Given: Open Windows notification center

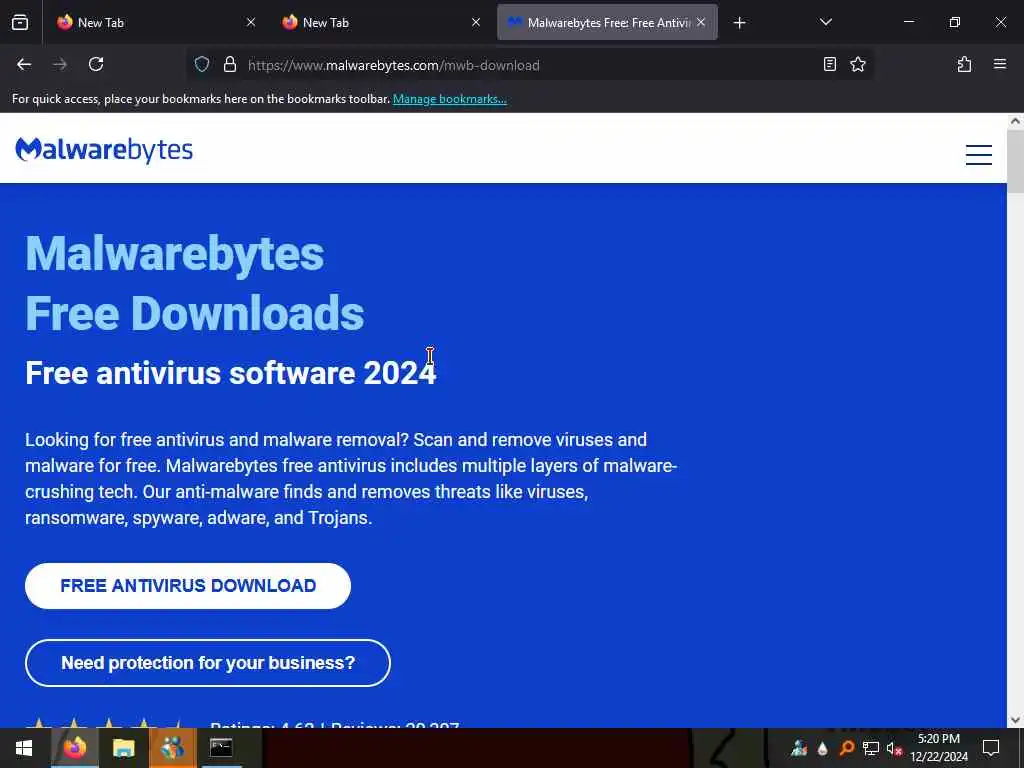Looking at the screenshot, I should tap(991, 748).
